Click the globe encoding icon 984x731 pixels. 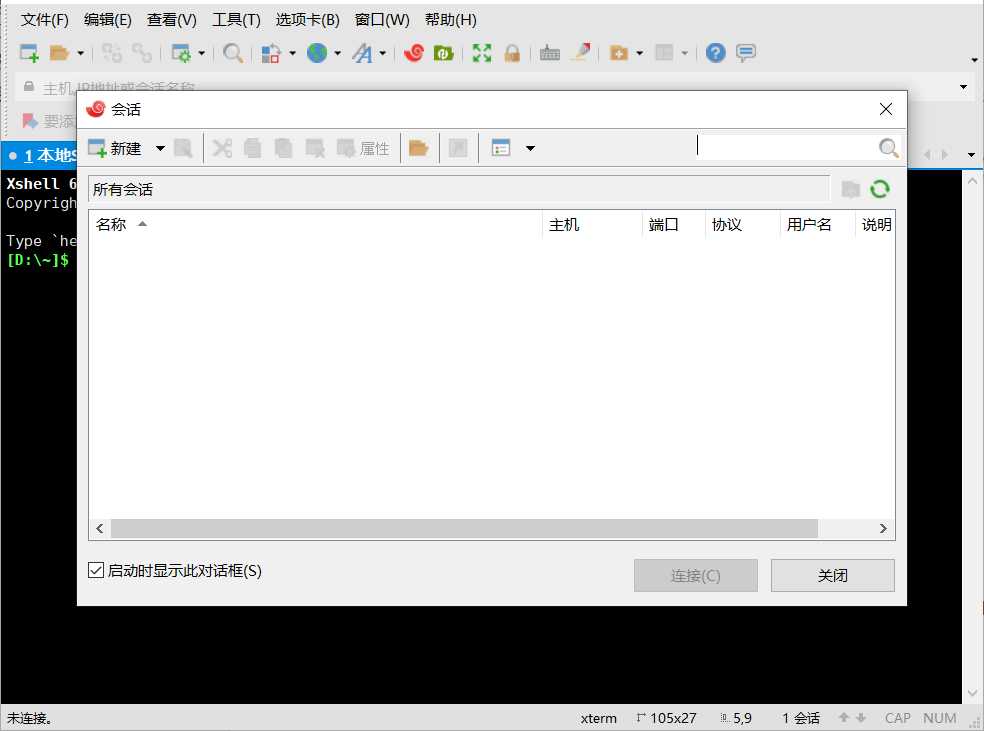click(x=317, y=53)
